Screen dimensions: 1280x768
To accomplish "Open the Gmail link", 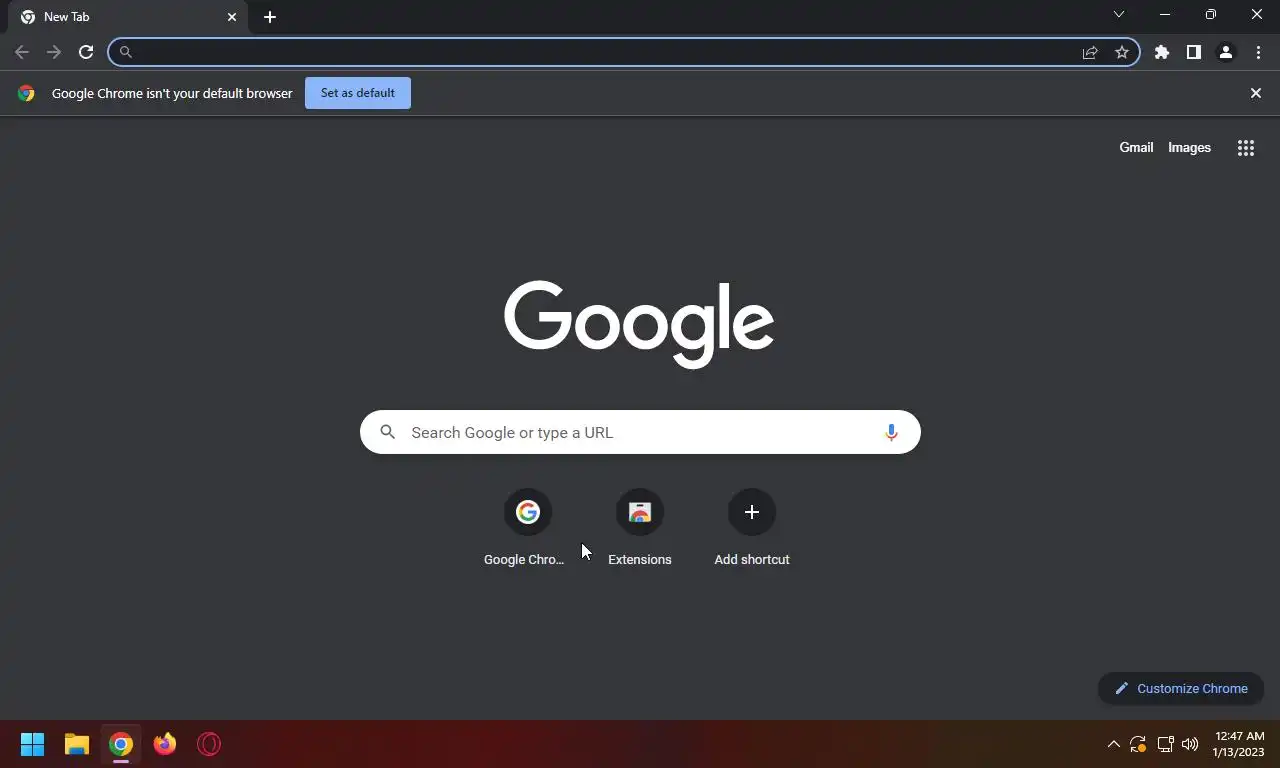I will (1136, 147).
